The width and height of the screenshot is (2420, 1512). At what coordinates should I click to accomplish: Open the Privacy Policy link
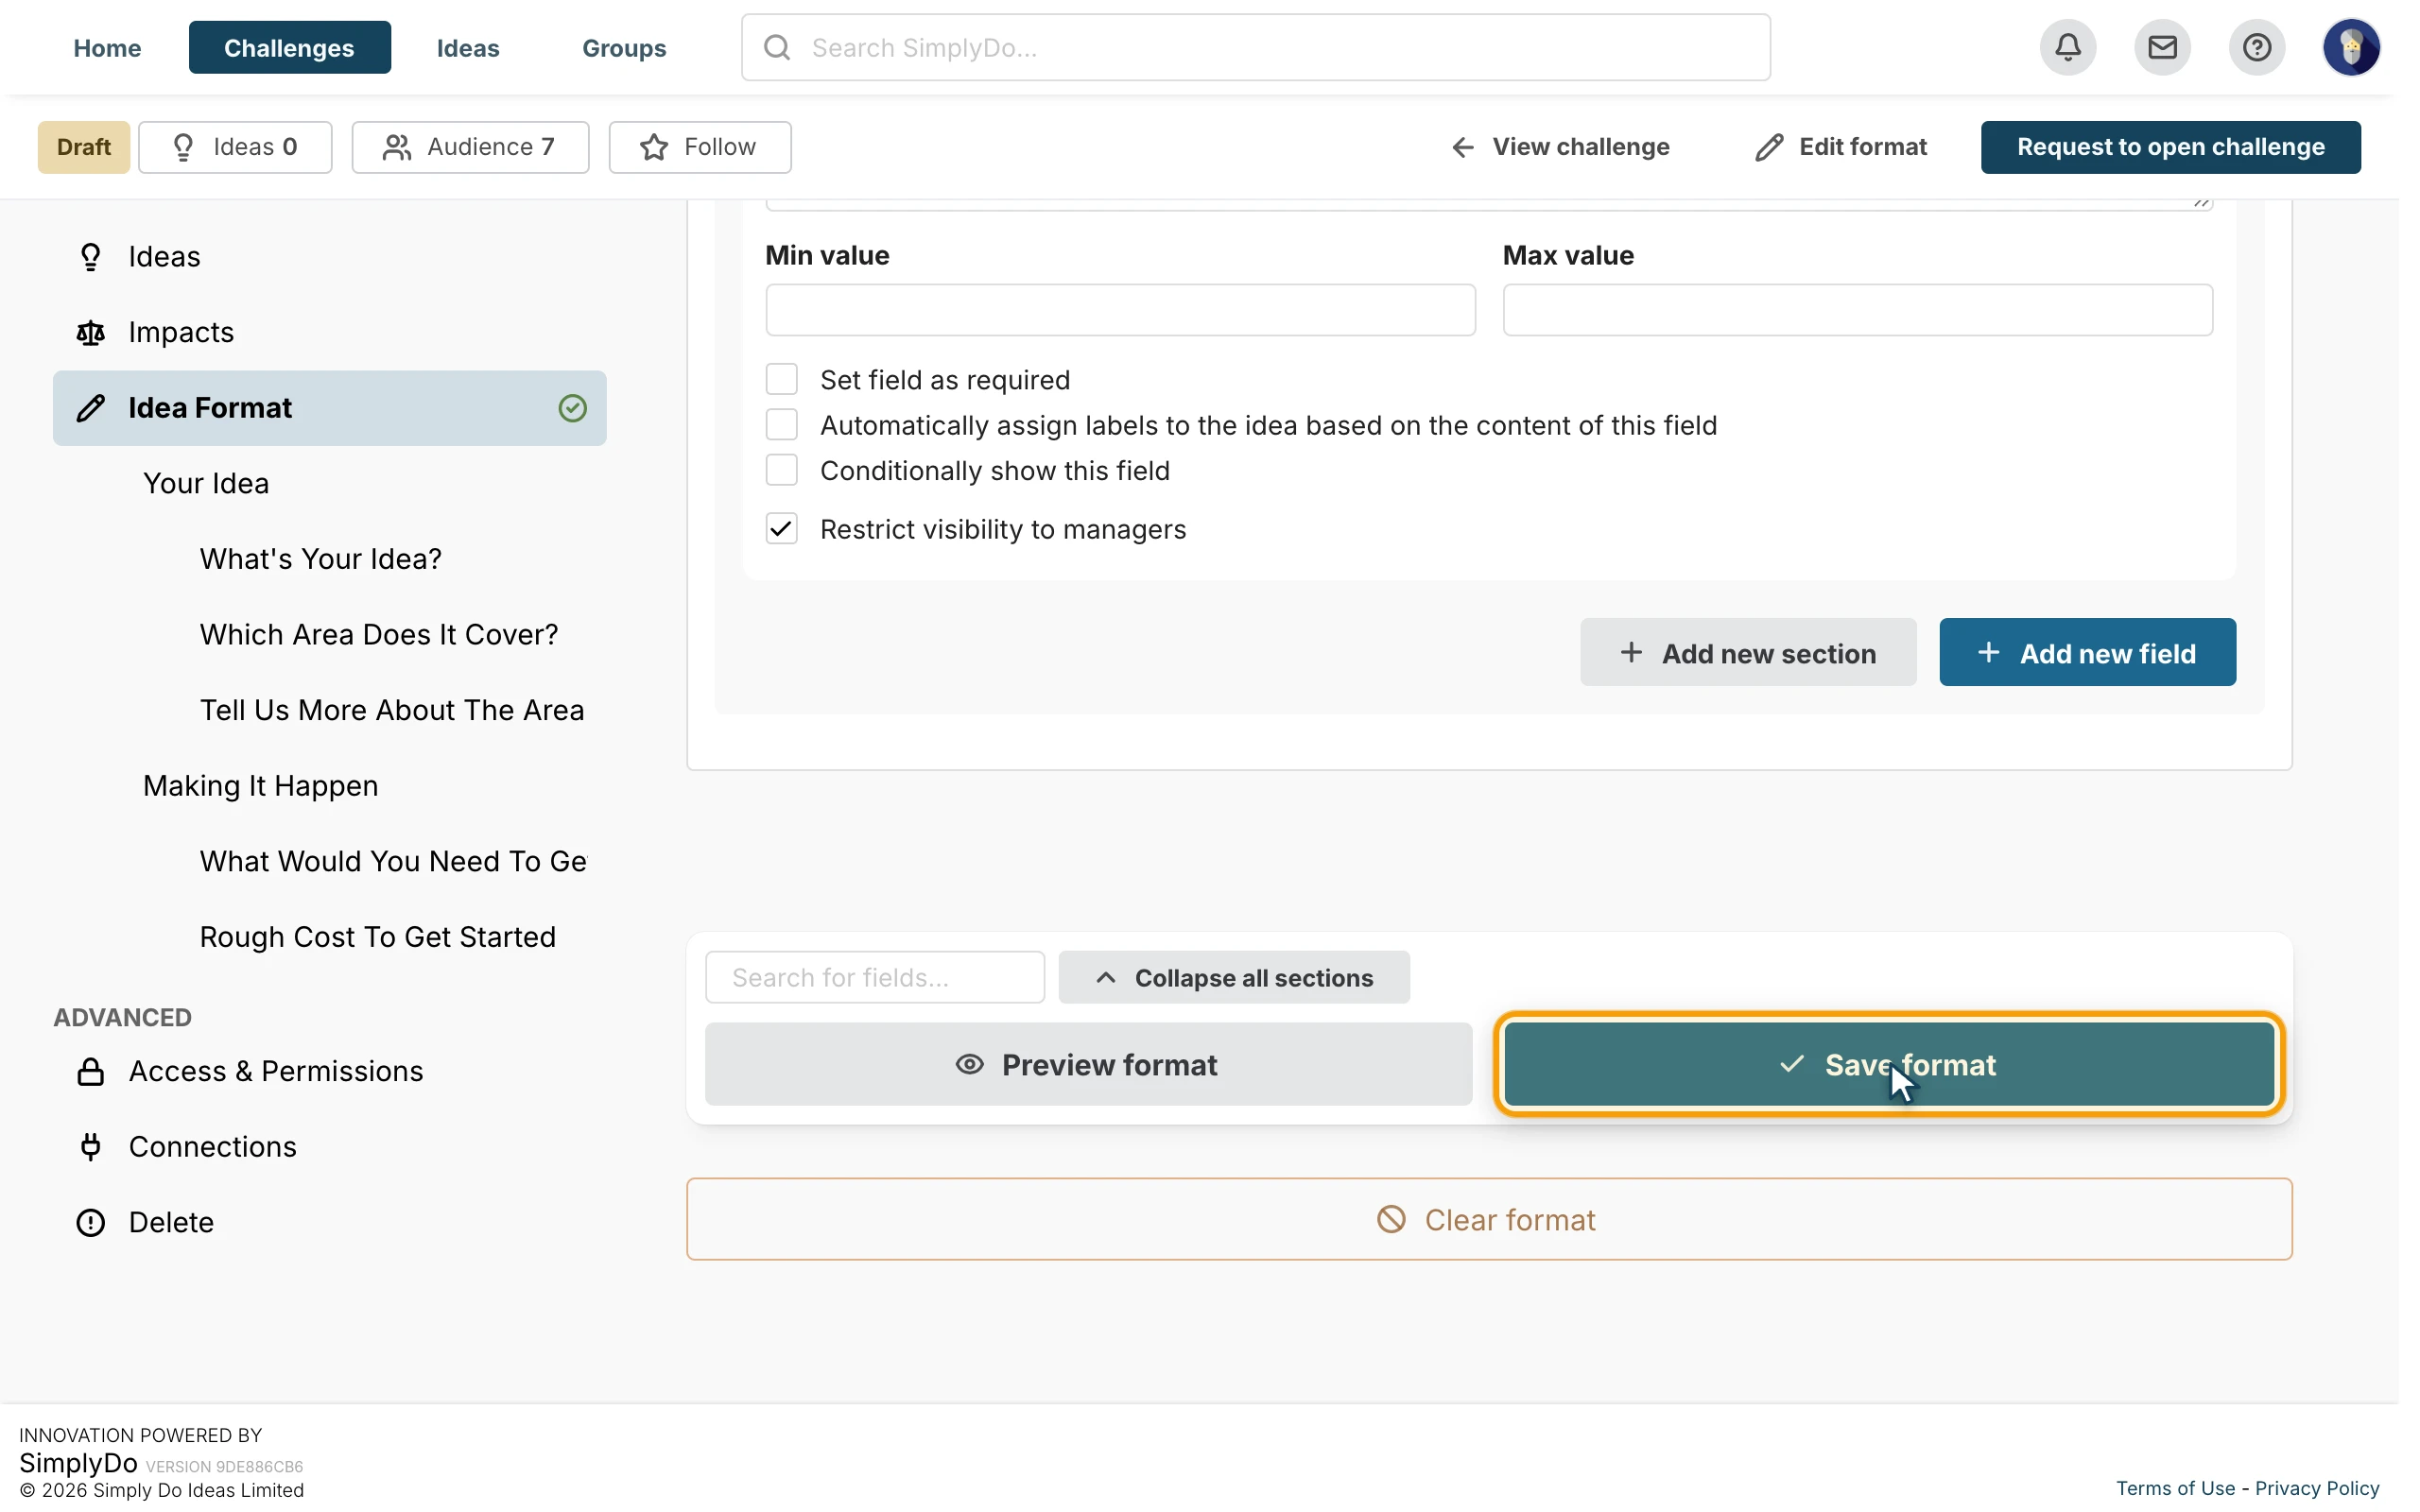click(2317, 1488)
